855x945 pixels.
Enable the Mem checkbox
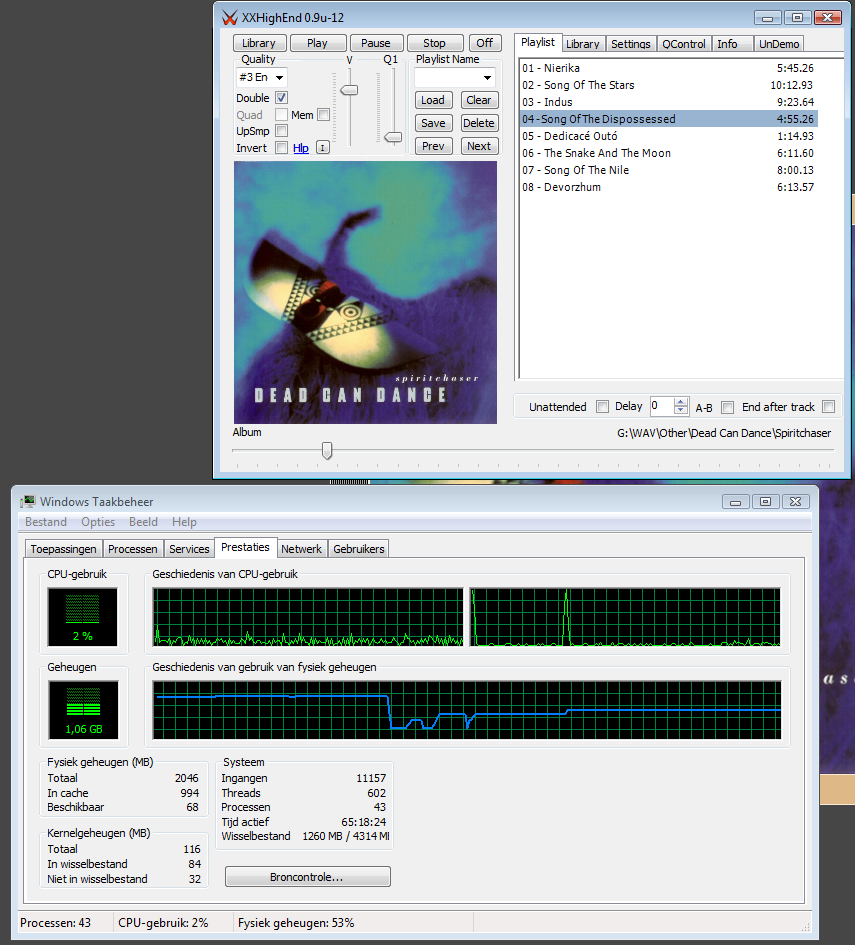(324, 115)
